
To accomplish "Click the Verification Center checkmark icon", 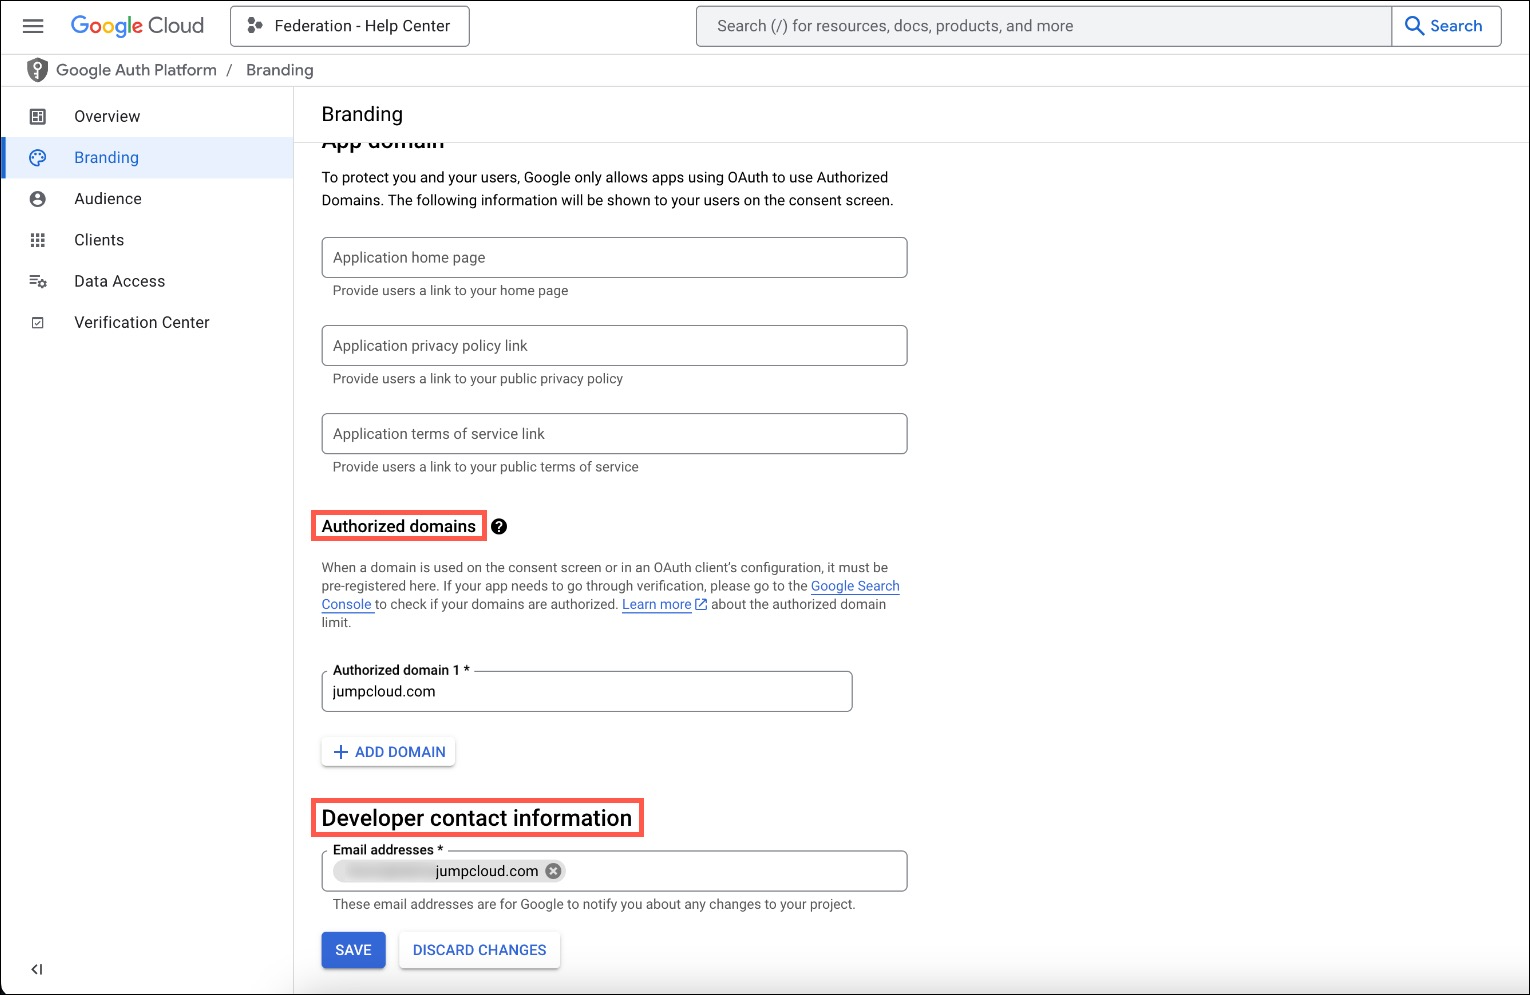I will coord(38,322).
